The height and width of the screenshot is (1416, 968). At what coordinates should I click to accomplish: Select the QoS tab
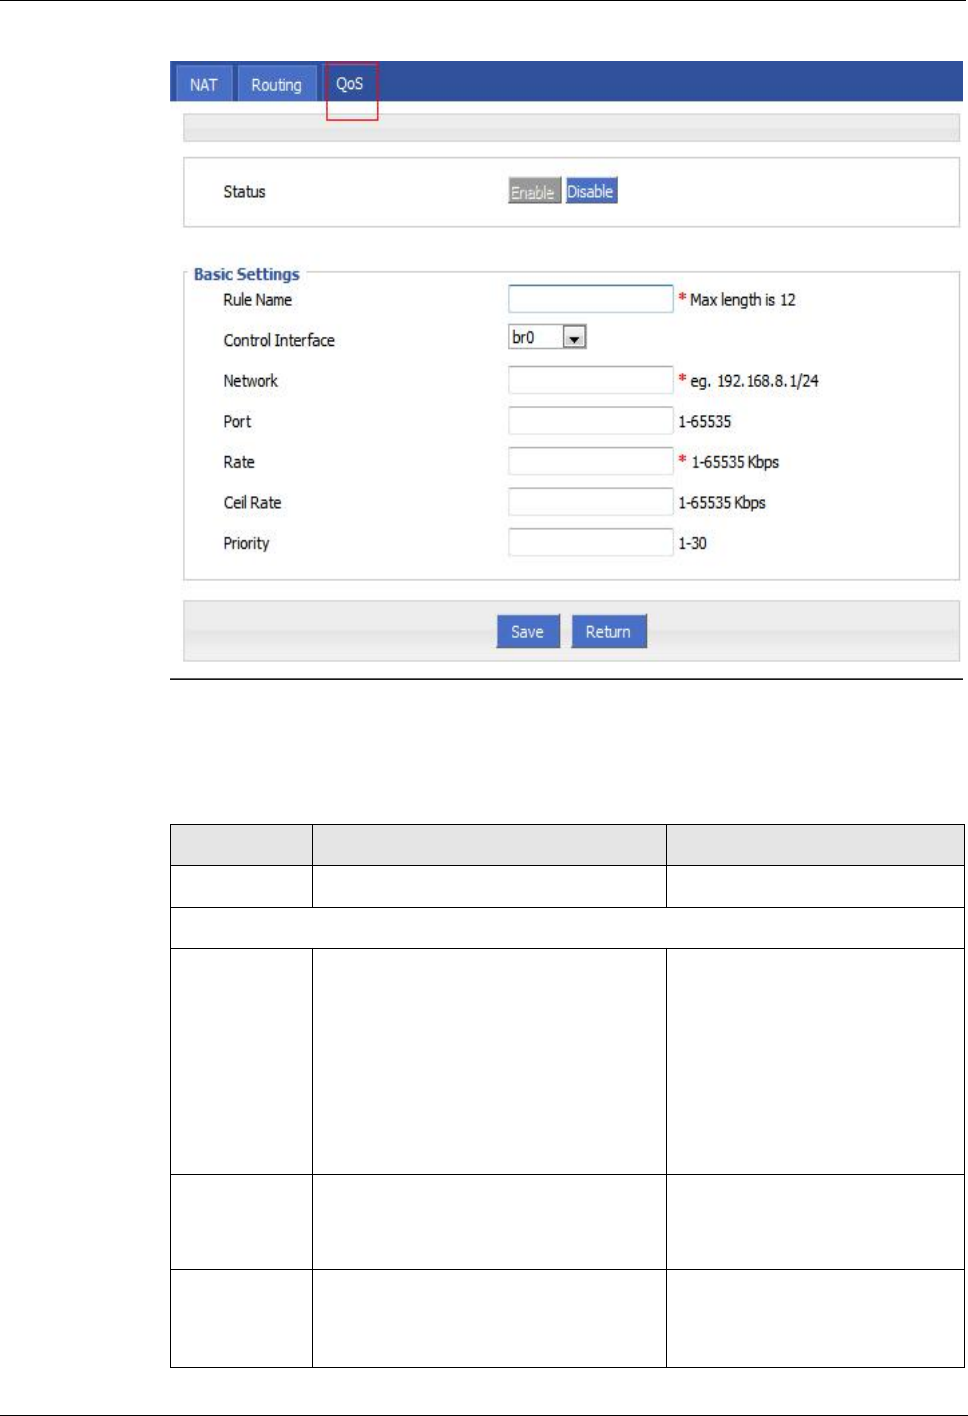pos(350,84)
